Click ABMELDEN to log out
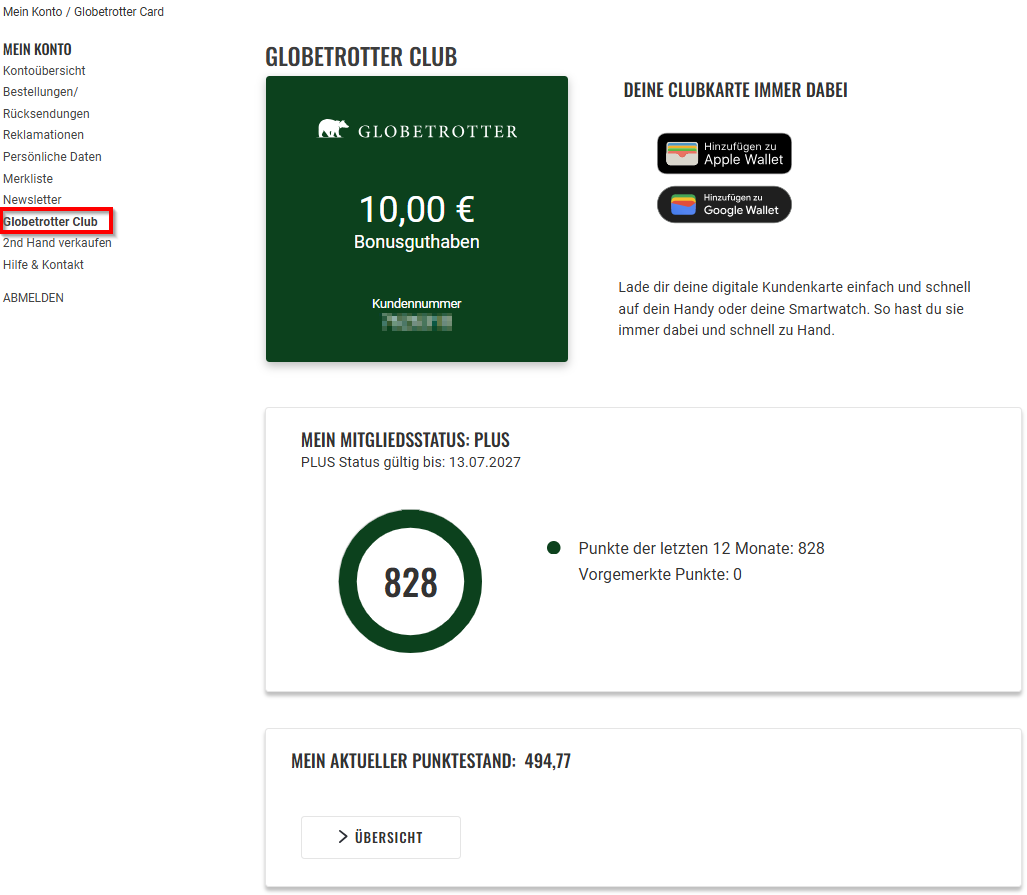 33,297
